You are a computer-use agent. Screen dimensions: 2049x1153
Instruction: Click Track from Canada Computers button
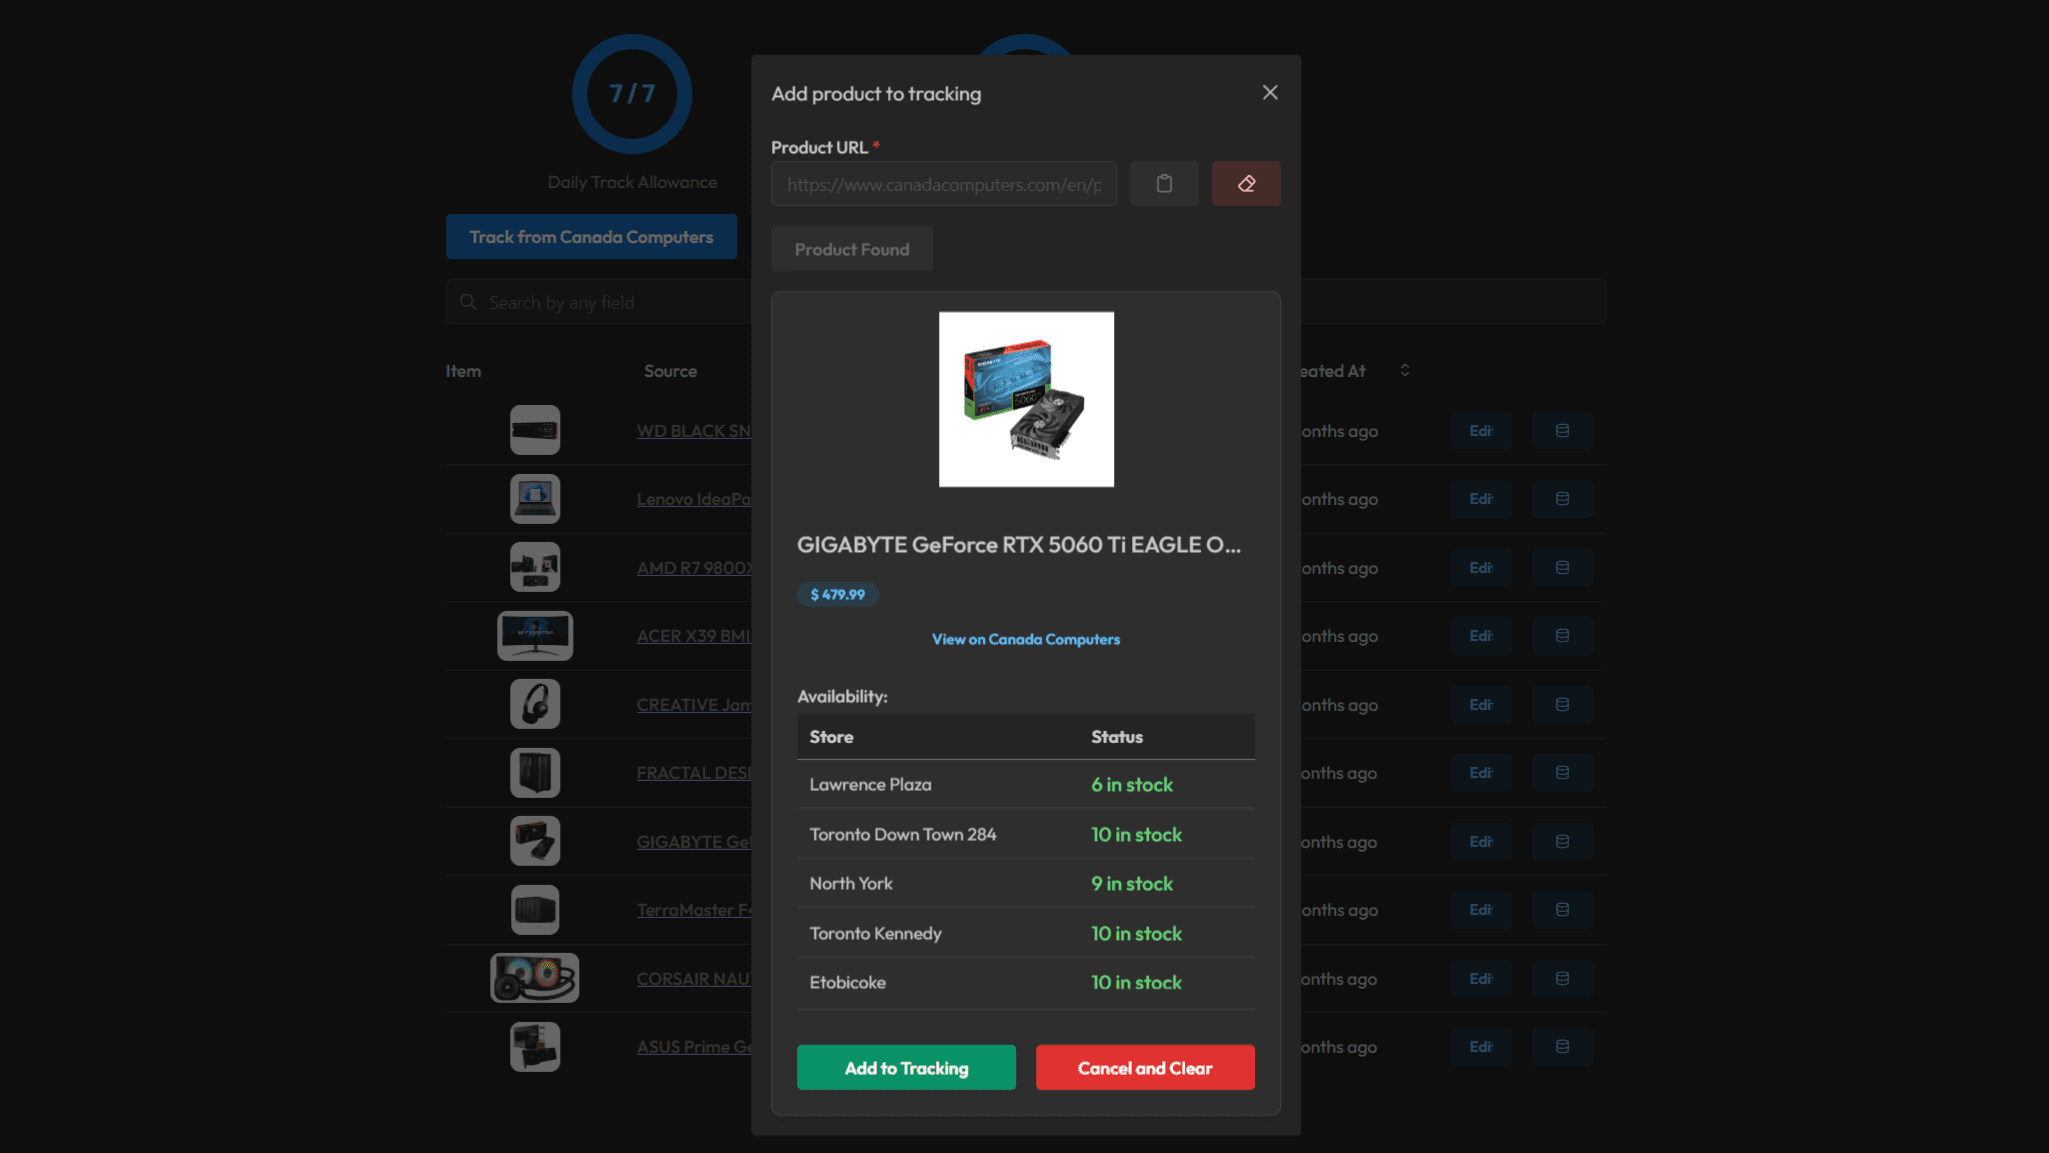click(591, 237)
